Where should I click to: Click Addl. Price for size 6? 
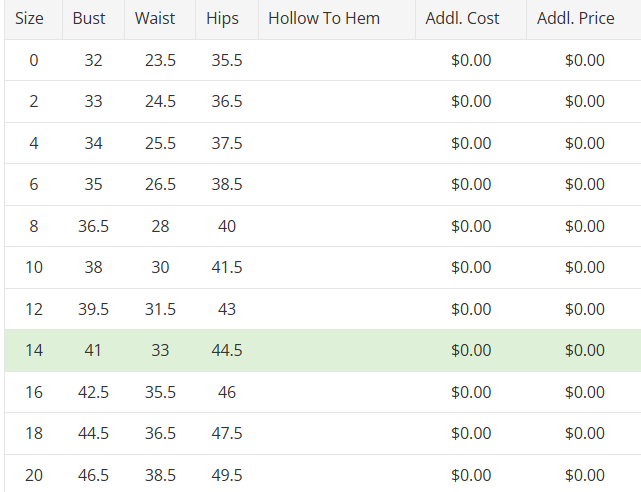point(584,185)
